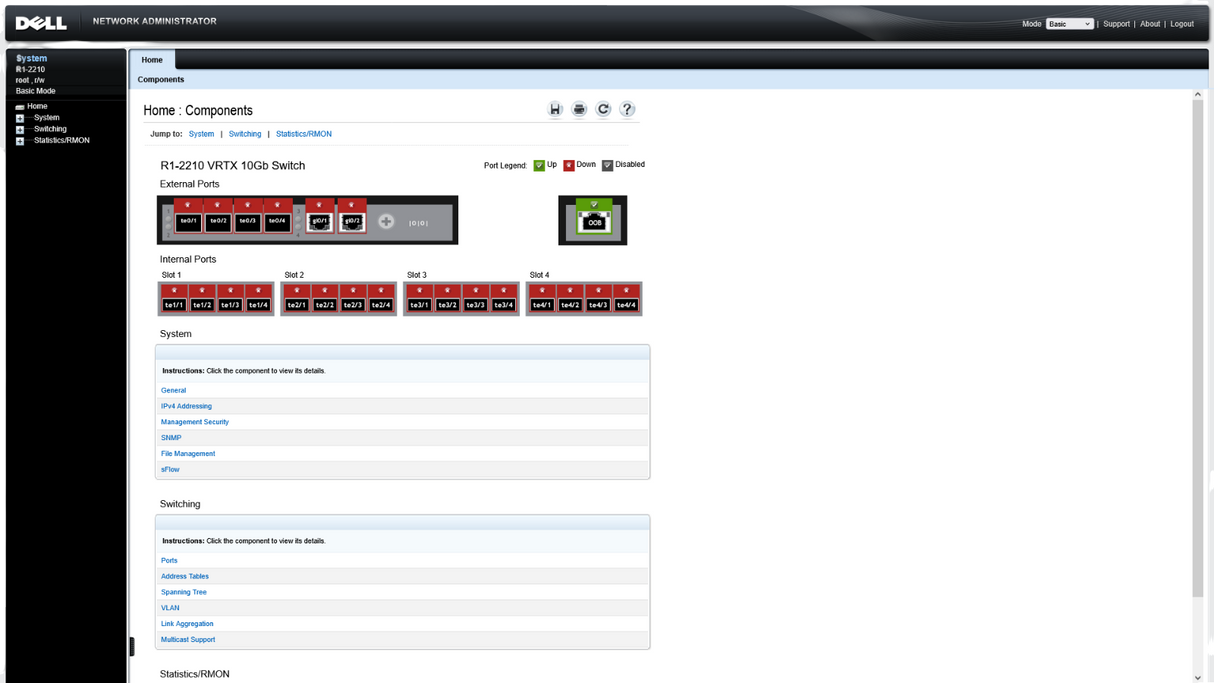Expand the Switching tree node
Screen dimensions: 1214x683
(19, 130)
